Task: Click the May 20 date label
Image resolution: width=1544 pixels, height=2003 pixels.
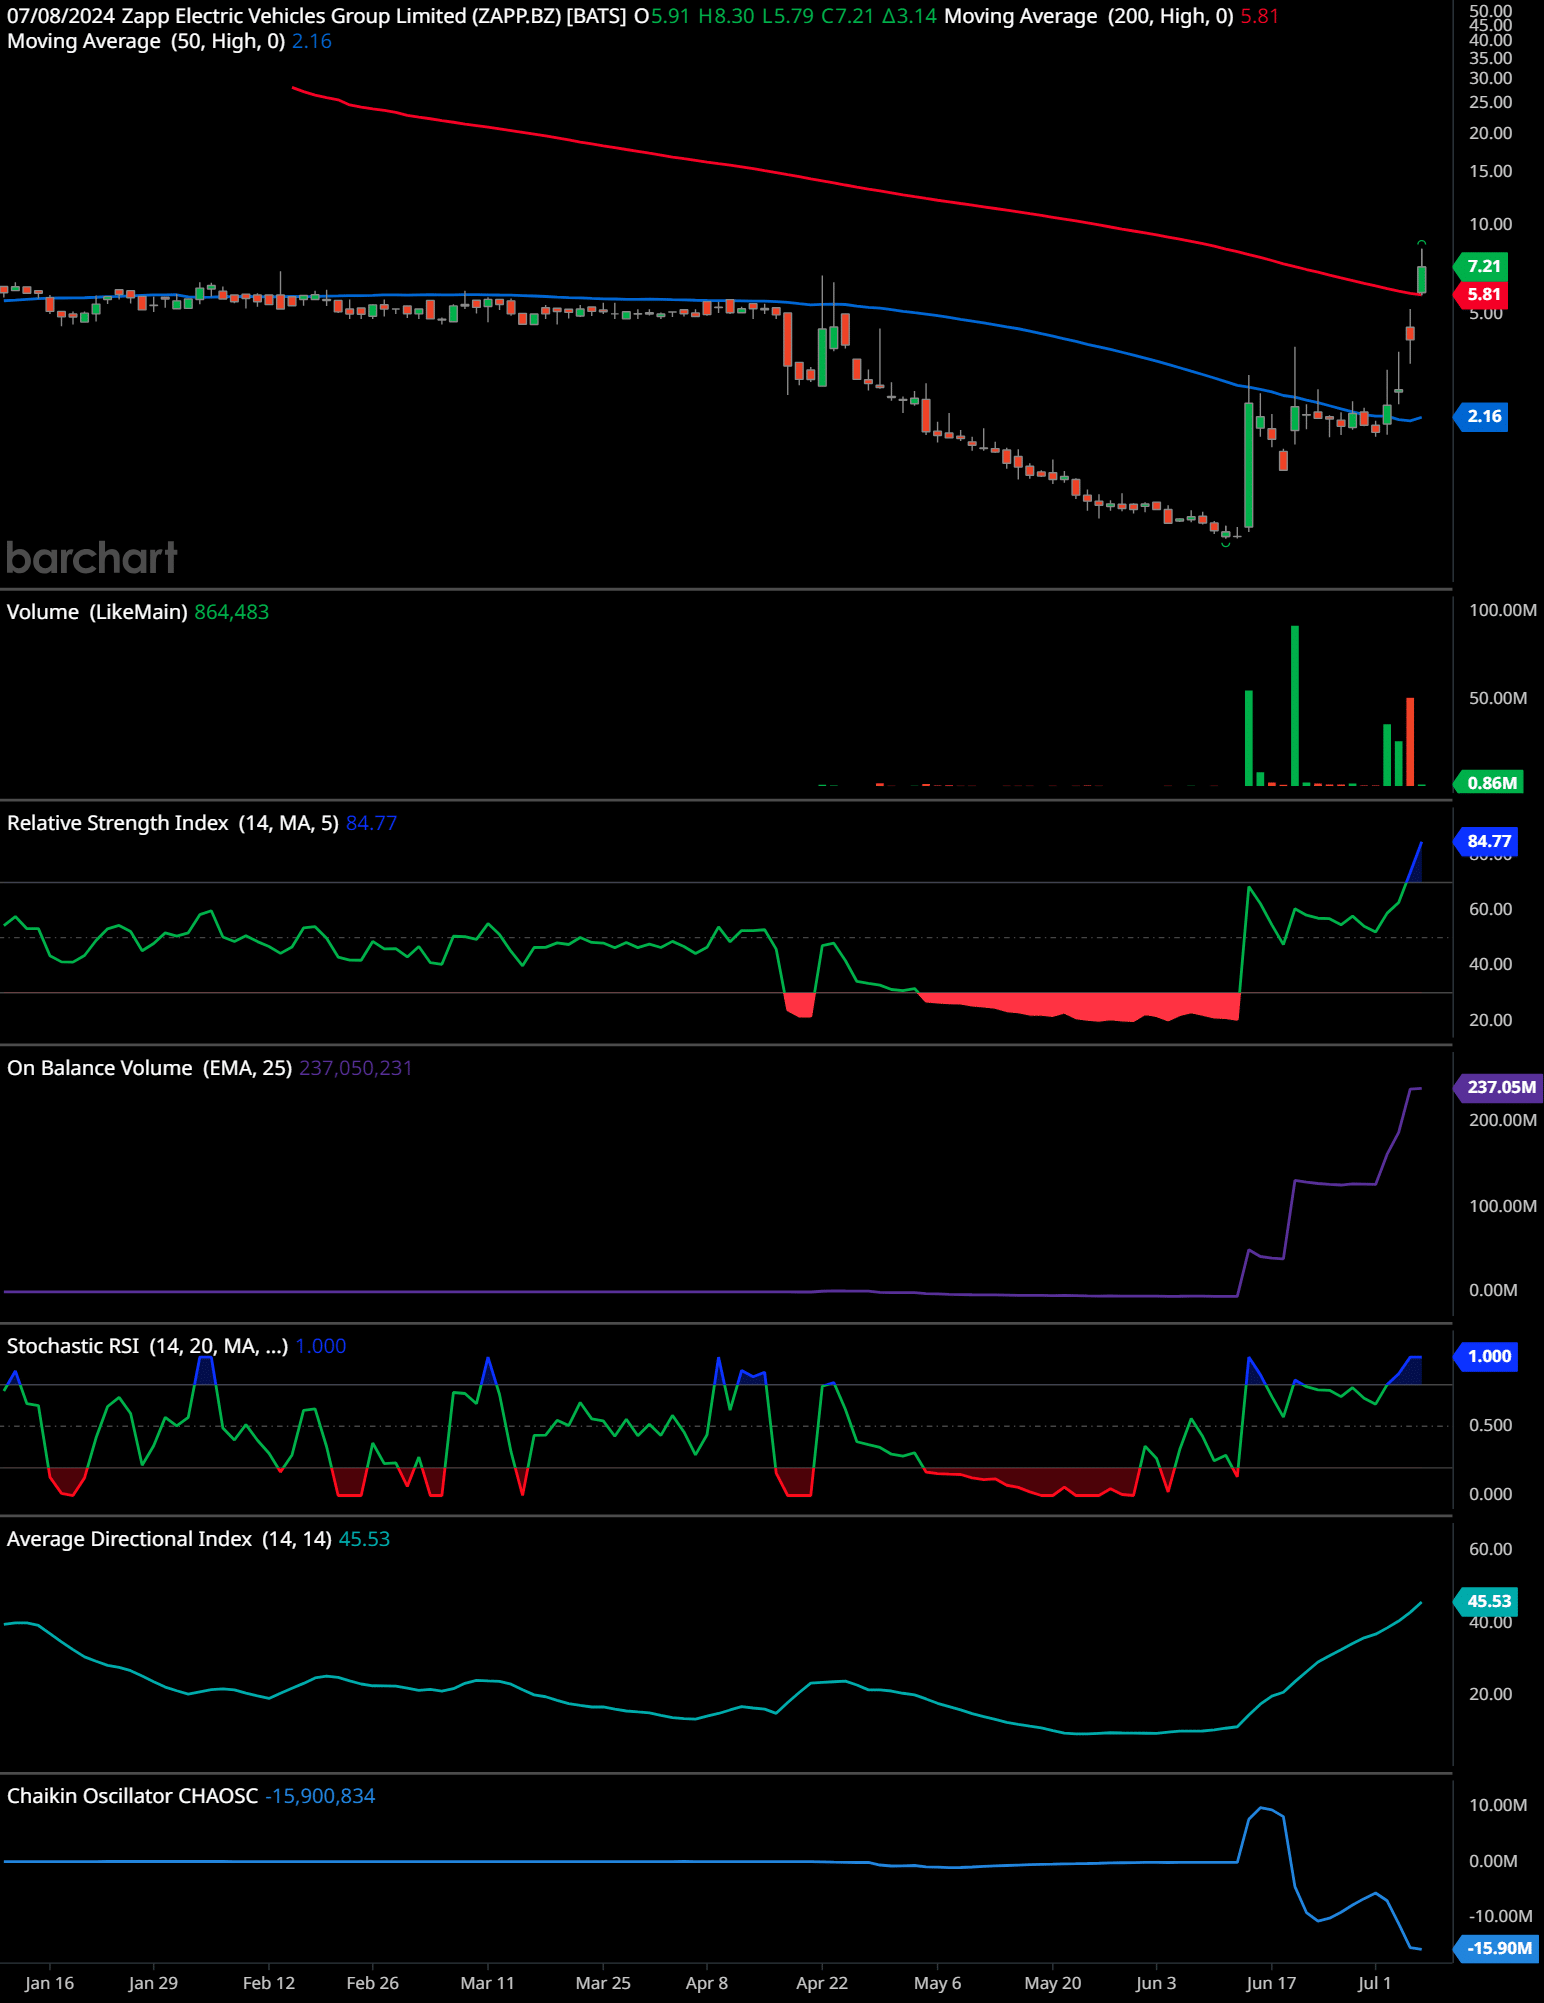Action: click(x=1053, y=1983)
